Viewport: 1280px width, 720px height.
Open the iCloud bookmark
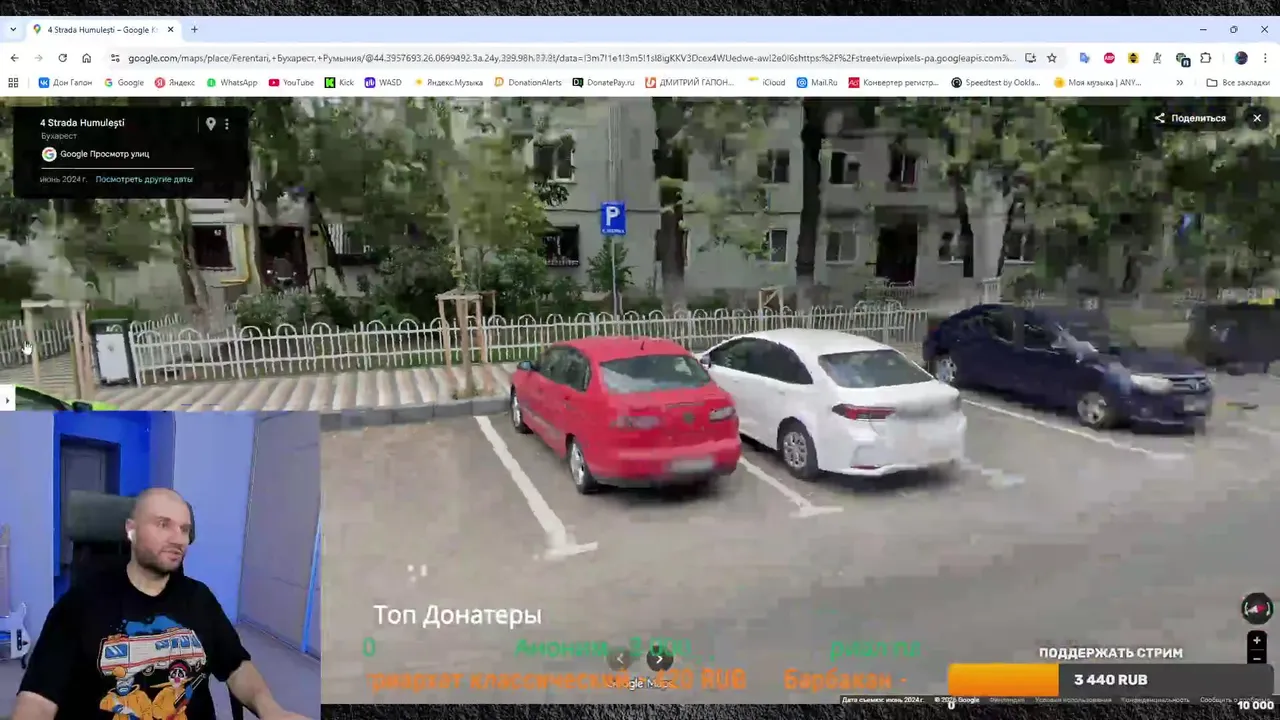coord(766,82)
